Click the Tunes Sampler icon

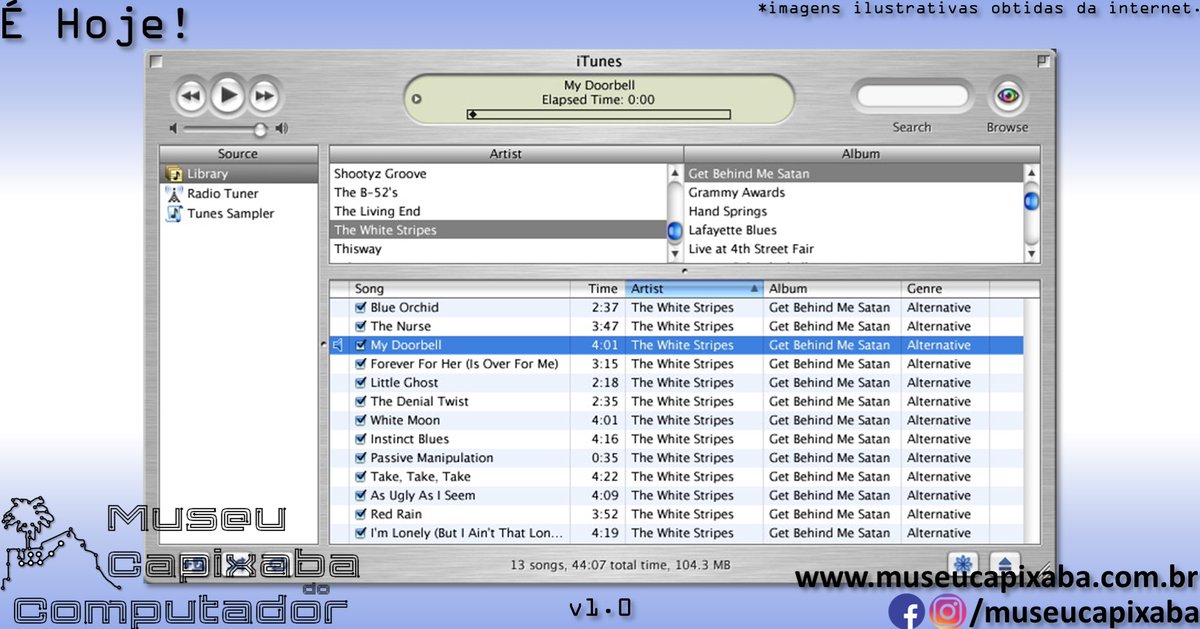pos(173,213)
